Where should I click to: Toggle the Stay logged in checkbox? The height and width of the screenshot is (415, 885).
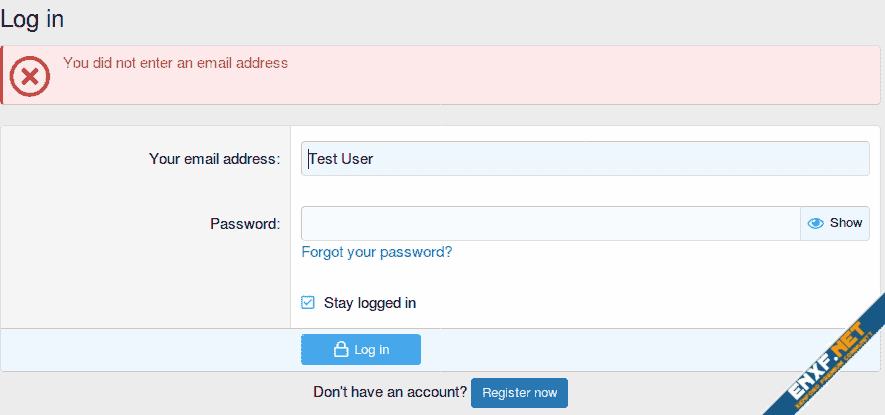click(x=308, y=303)
